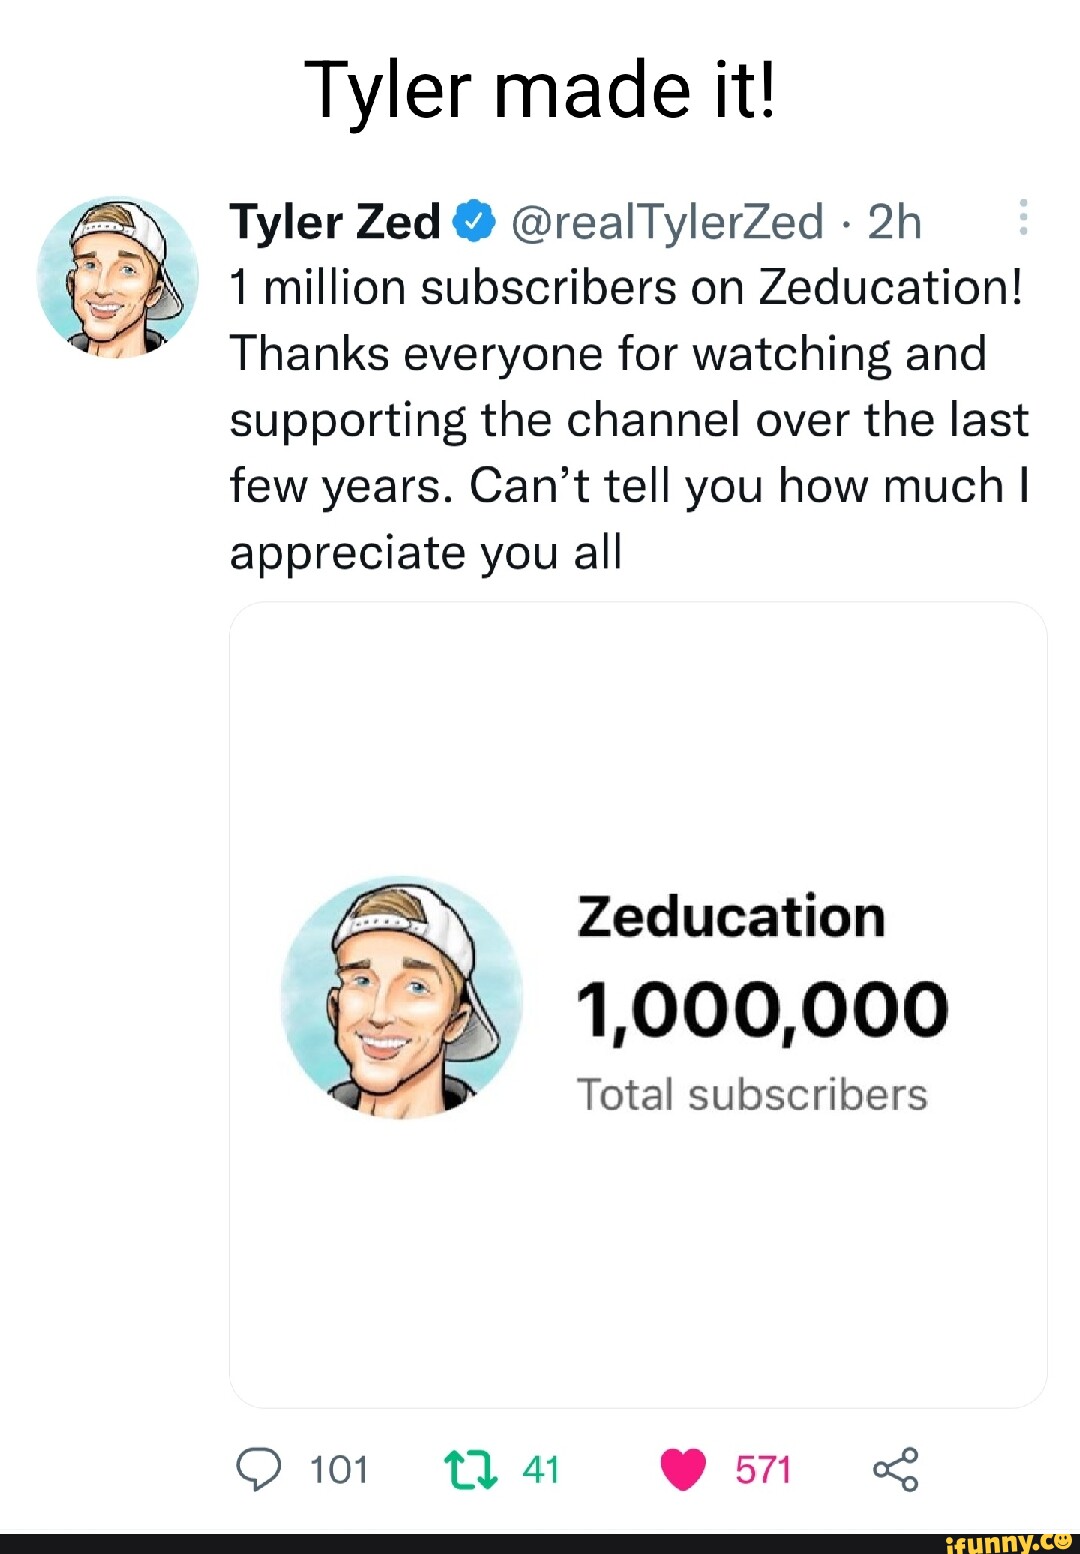Click the reply speech bubble icon
1080x1554 pixels.
258,1469
